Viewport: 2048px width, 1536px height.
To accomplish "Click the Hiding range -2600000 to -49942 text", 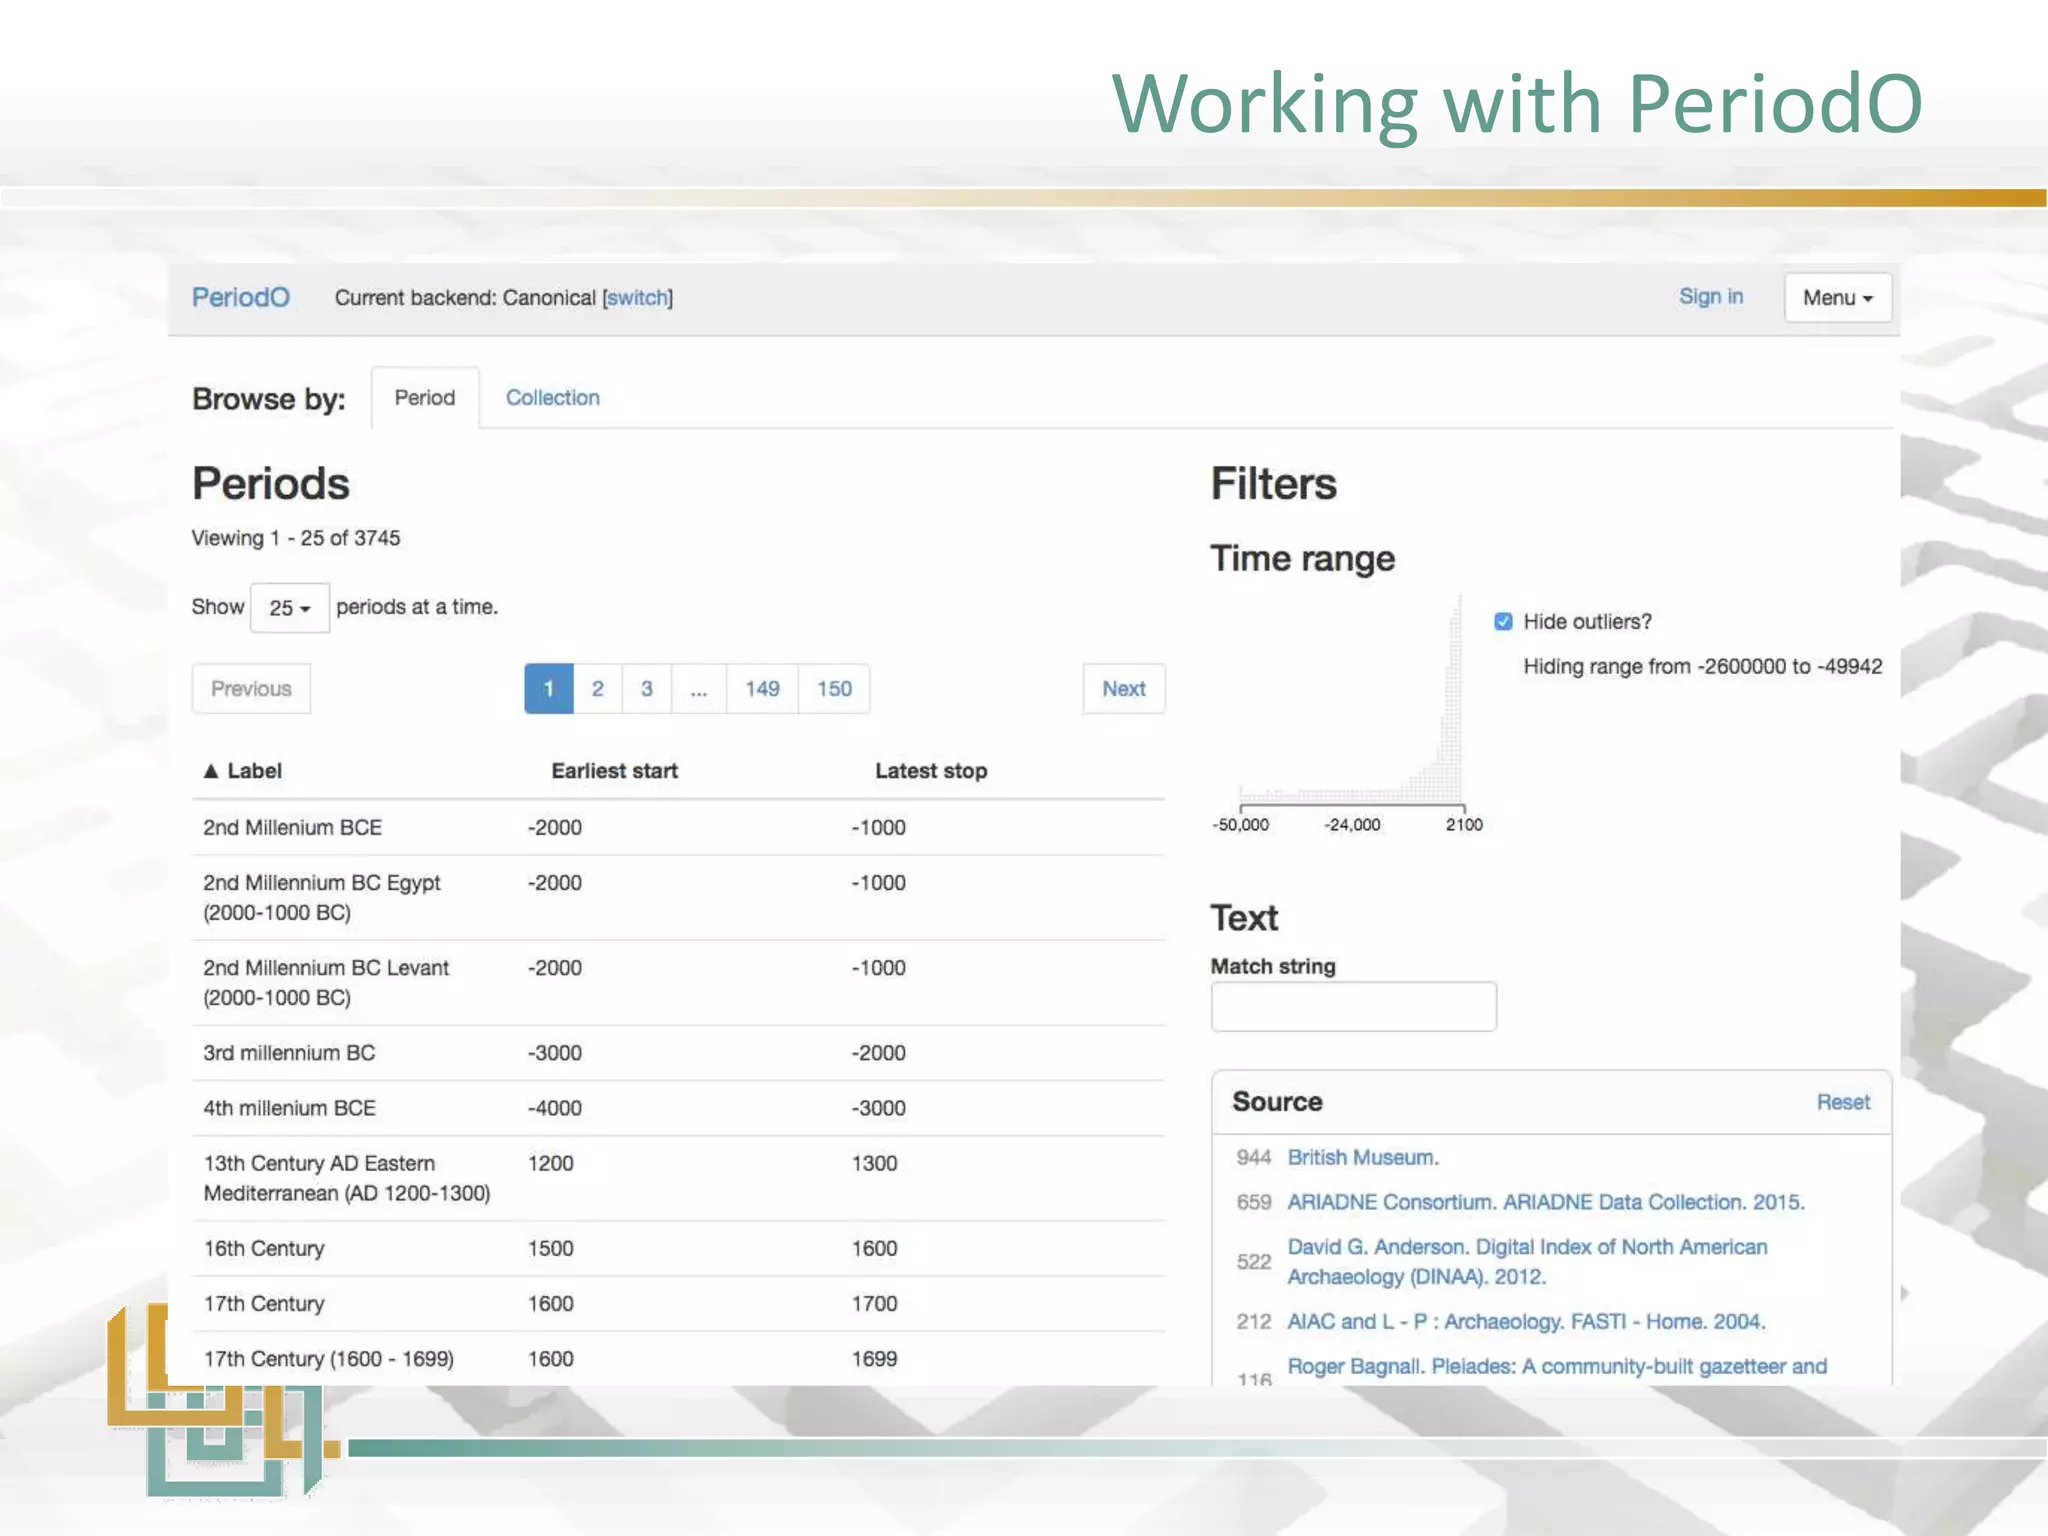I will pyautogui.click(x=1702, y=666).
